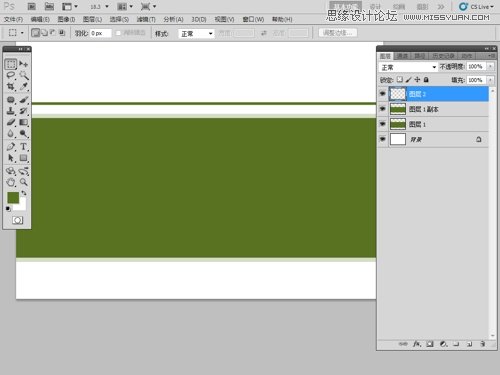Select the Magic Wand tool
This screenshot has height=375, width=500.
pos(23,75)
